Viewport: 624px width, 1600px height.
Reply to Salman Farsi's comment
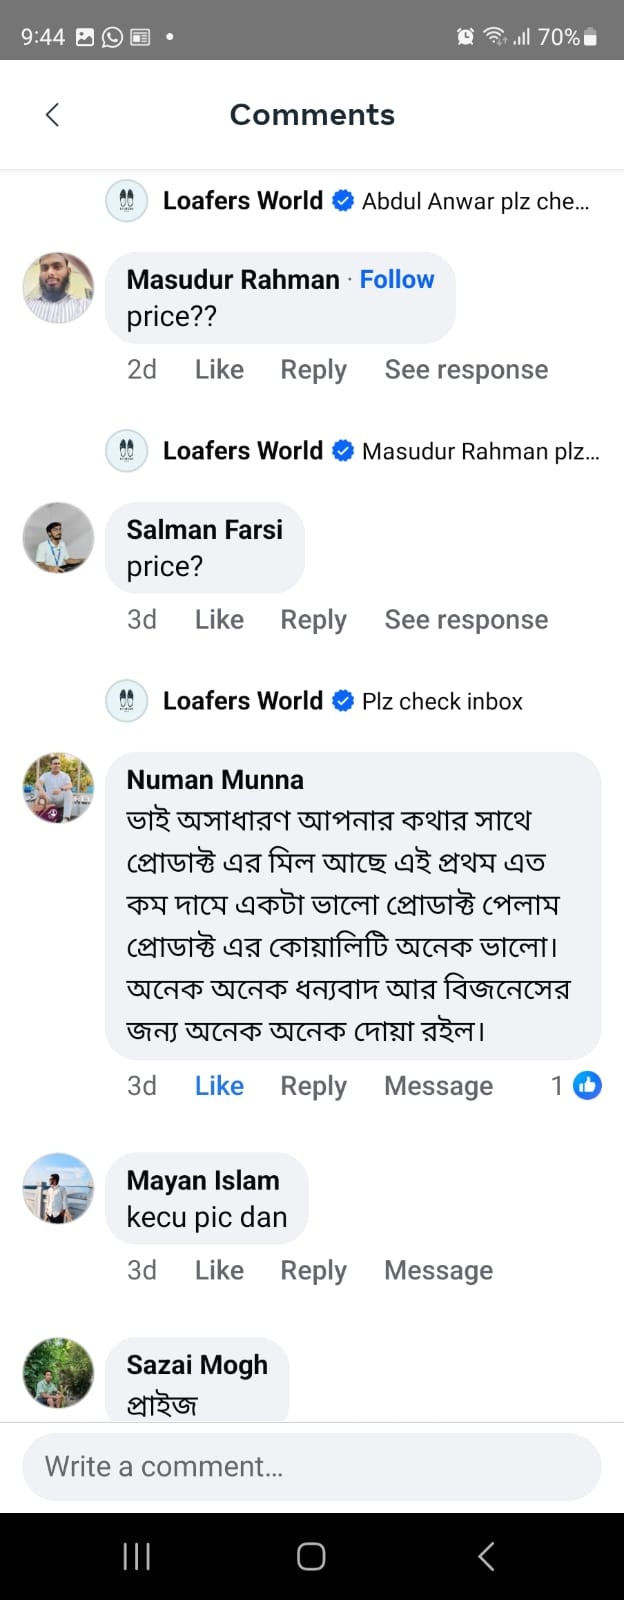tap(313, 620)
